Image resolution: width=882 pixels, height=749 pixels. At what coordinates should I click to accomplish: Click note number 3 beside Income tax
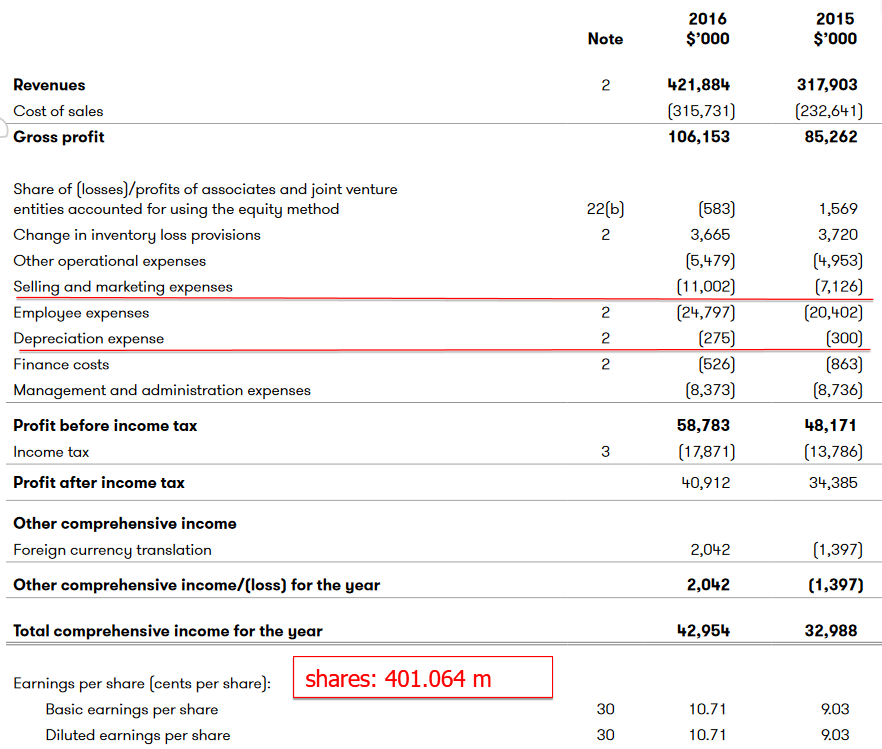point(605,452)
